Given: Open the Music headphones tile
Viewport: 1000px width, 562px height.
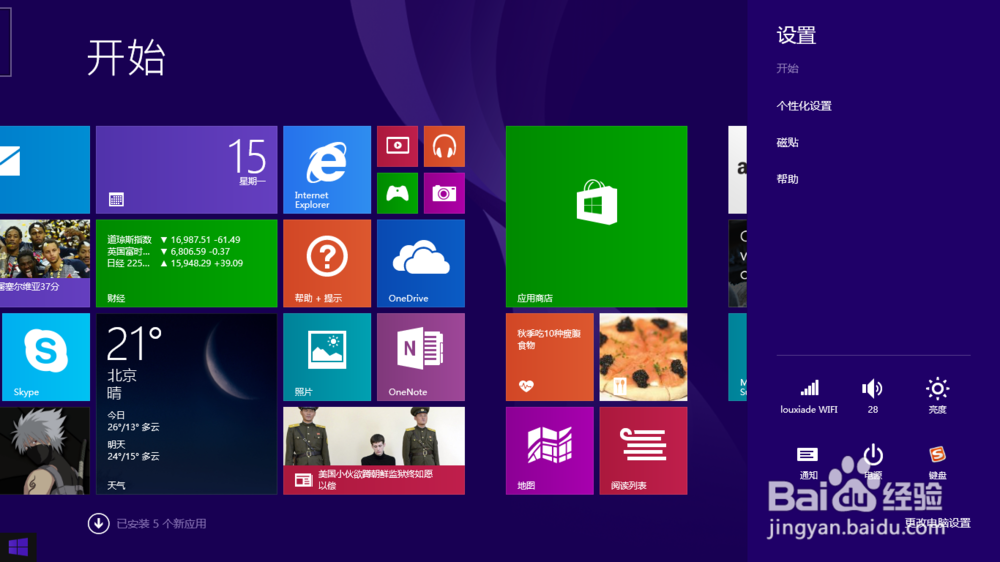Looking at the screenshot, I should click(x=444, y=146).
